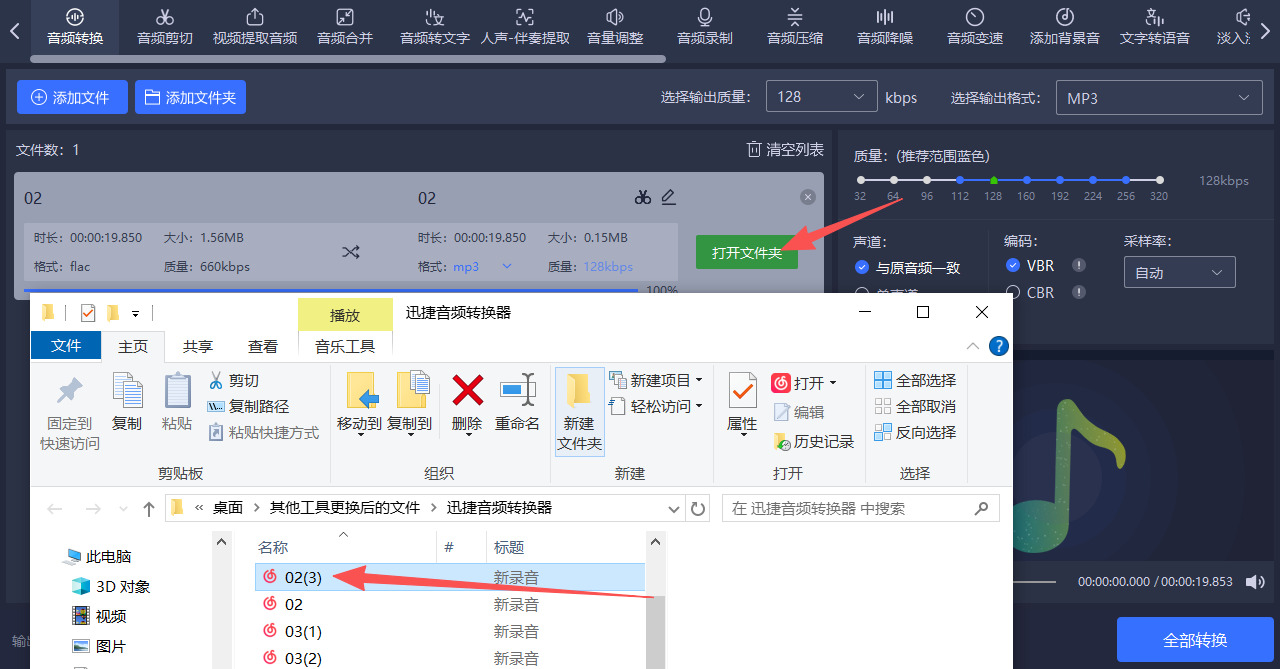Open the 音频转文字 tool
The width and height of the screenshot is (1280, 669).
435,26
